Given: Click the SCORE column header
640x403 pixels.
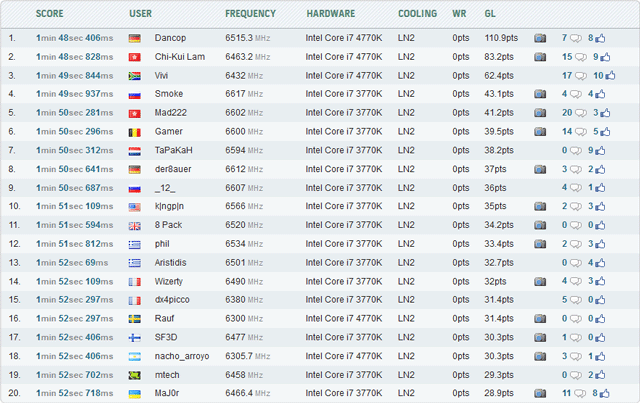Looking at the screenshot, I should pyautogui.click(x=50, y=14).
